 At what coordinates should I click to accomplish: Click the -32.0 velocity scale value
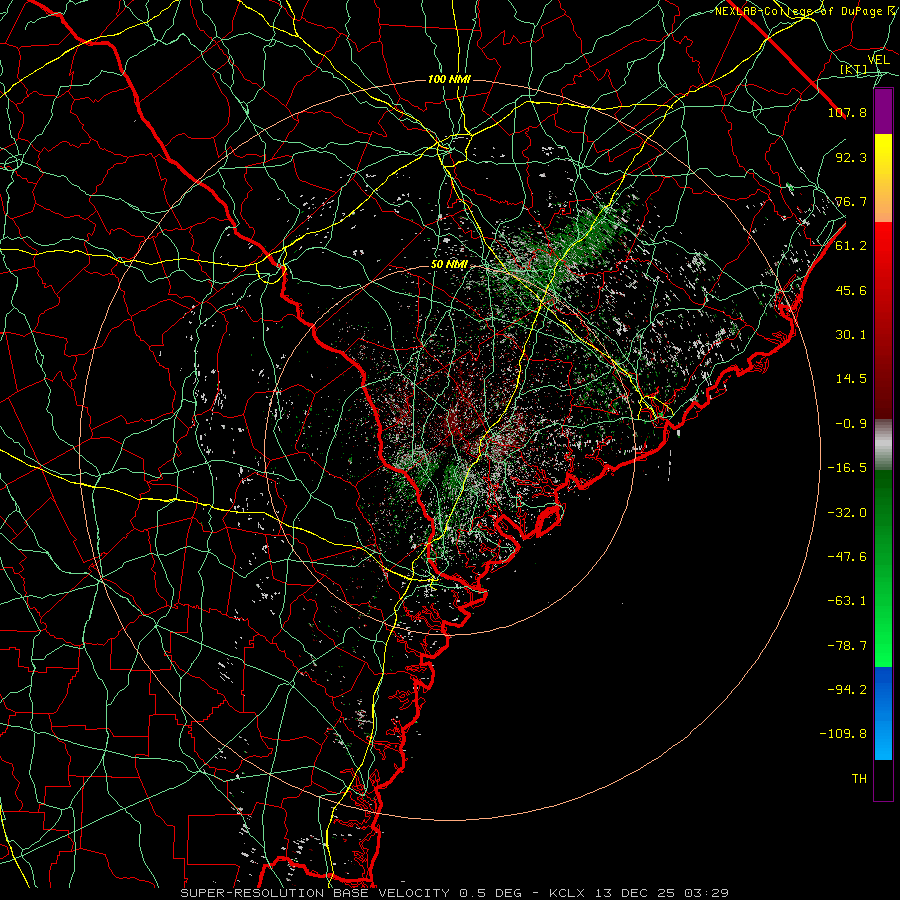tap(847, 513)
